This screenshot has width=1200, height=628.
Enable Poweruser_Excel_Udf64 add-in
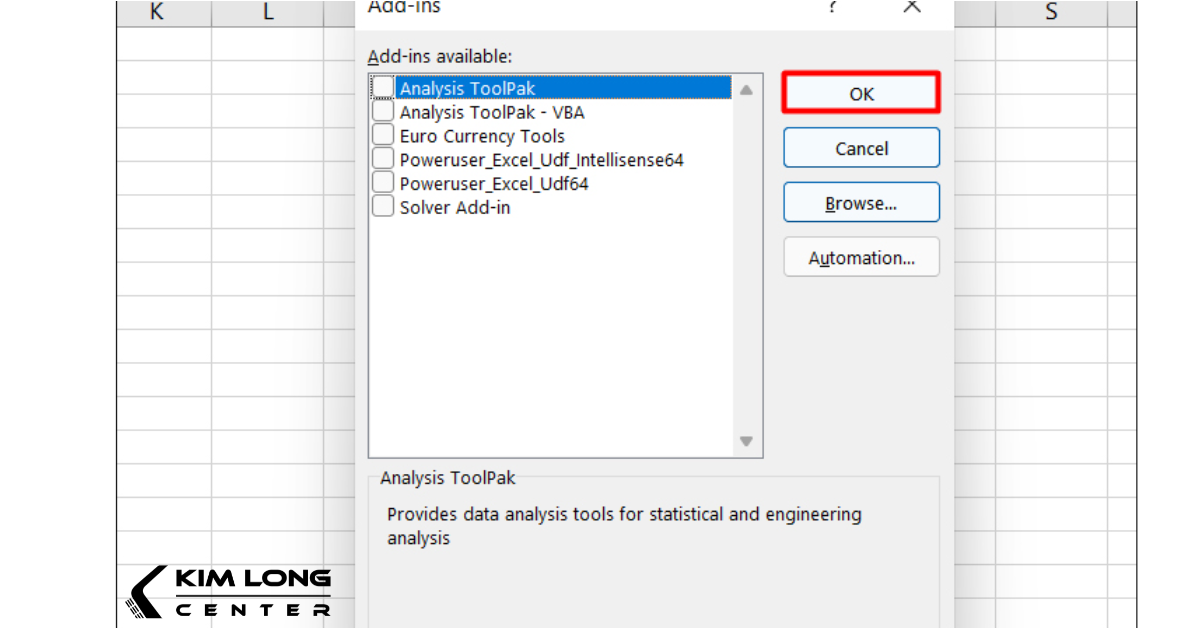click(383, 182)
